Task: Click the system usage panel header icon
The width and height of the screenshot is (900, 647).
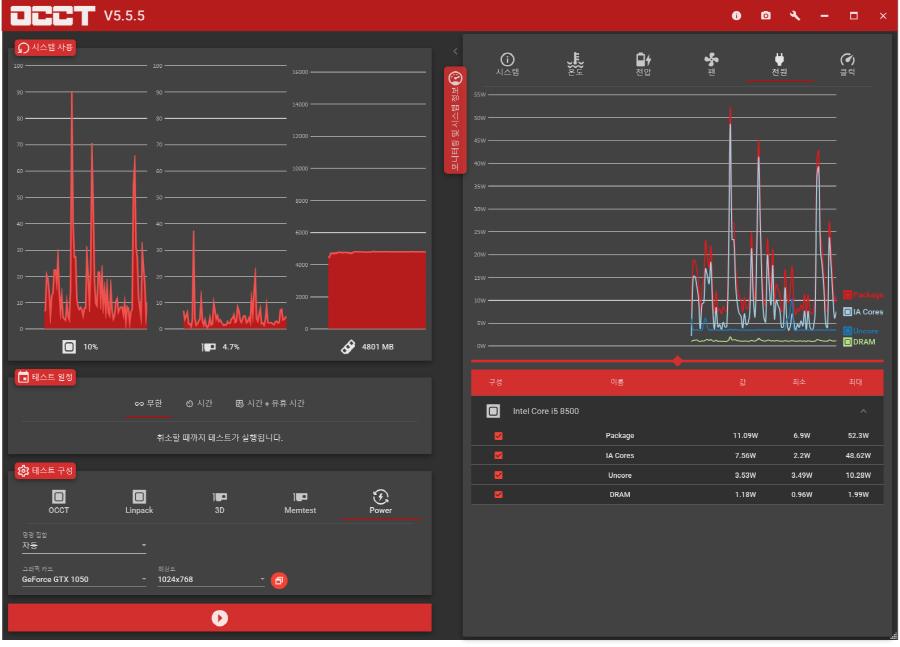Action: (24, 48)
